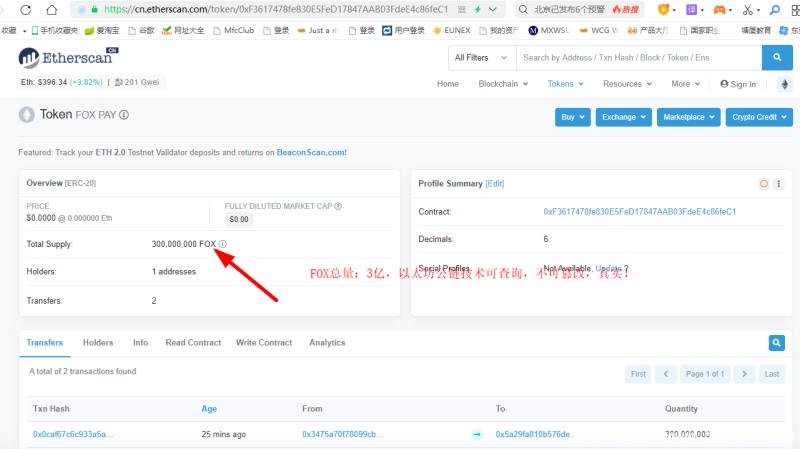Open To address 0x5a29fa810b576de
Image resolution: width=800 pixels, height=449 pixels.
535,434
